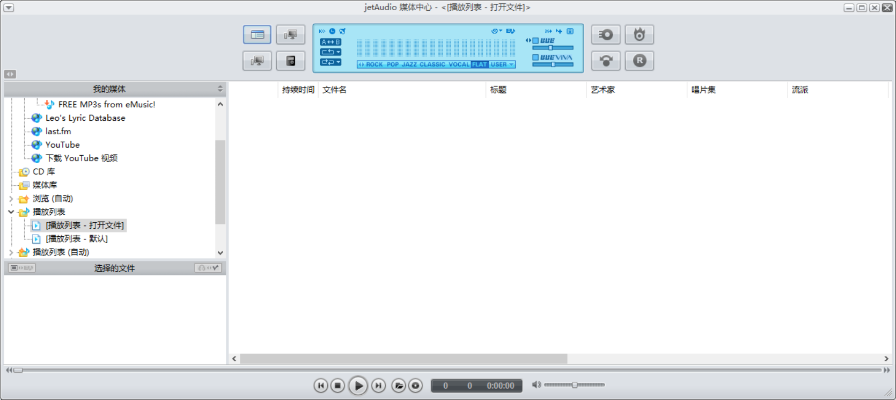Expand the 浏览 (自动) tree node
The image size is (896, 400).
[x=10, y=199]
